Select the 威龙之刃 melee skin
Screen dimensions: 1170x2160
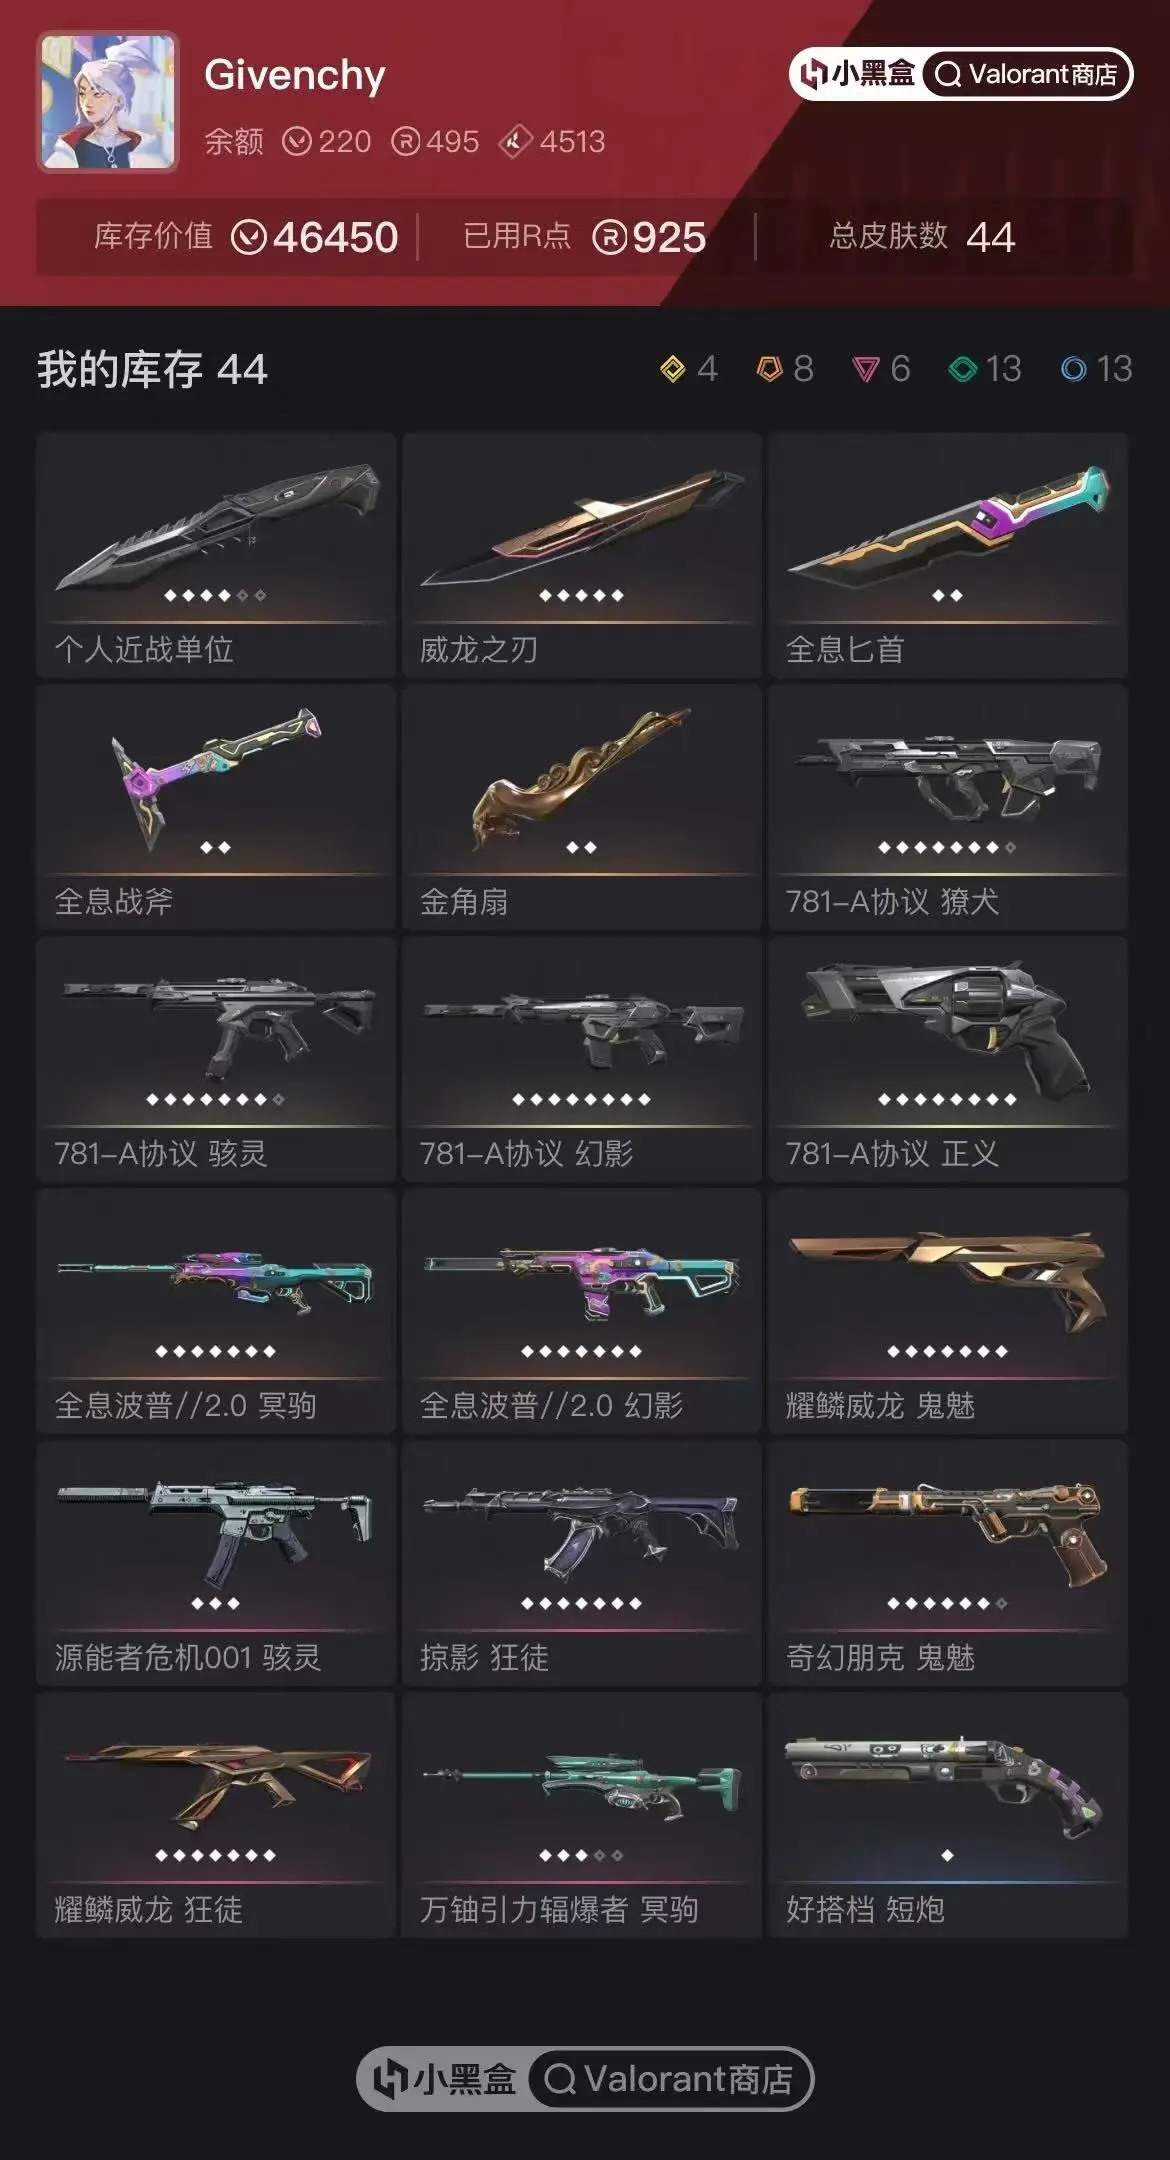(x=582, y=555)
